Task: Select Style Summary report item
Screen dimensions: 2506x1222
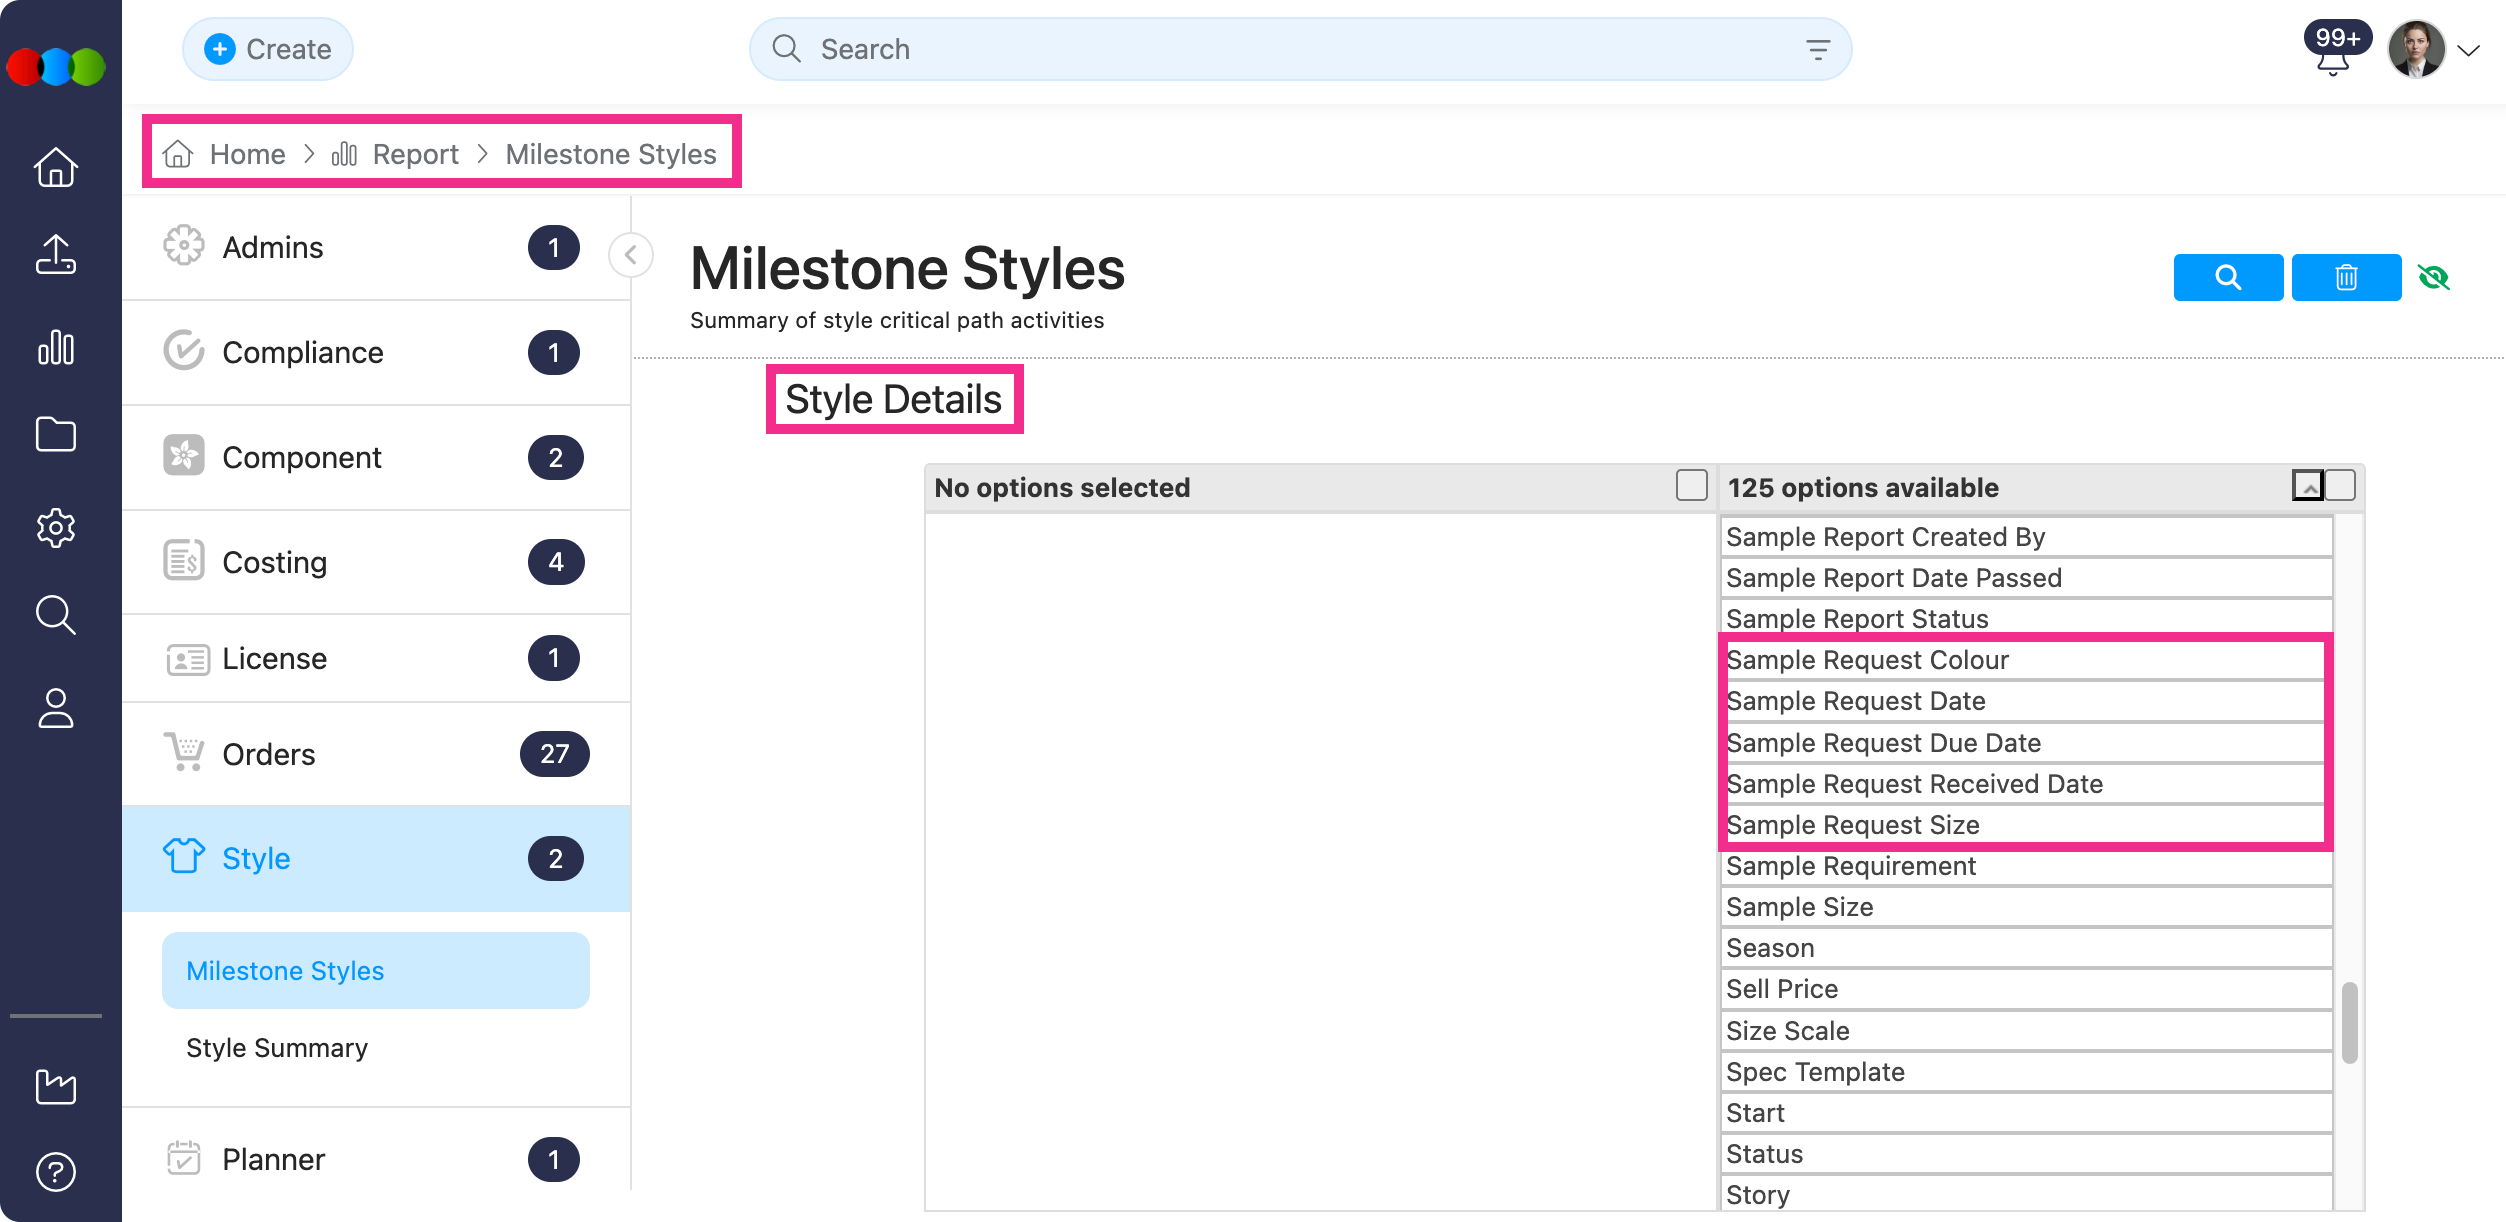Action: tap(277, 1048)
